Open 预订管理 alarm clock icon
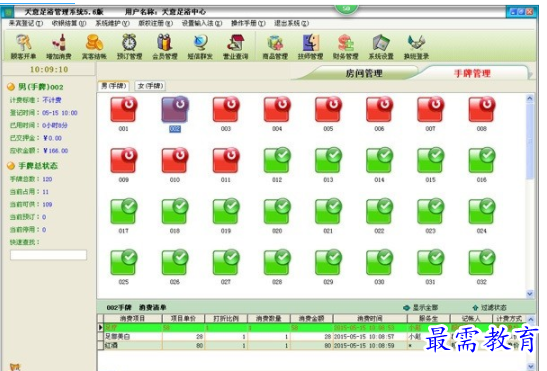 coord(129,46)
